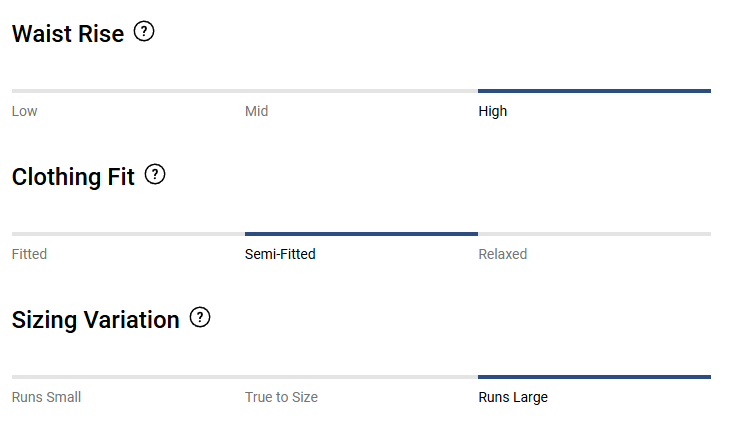
Task: Pick the True to Size label
Action: pos(281,397)
